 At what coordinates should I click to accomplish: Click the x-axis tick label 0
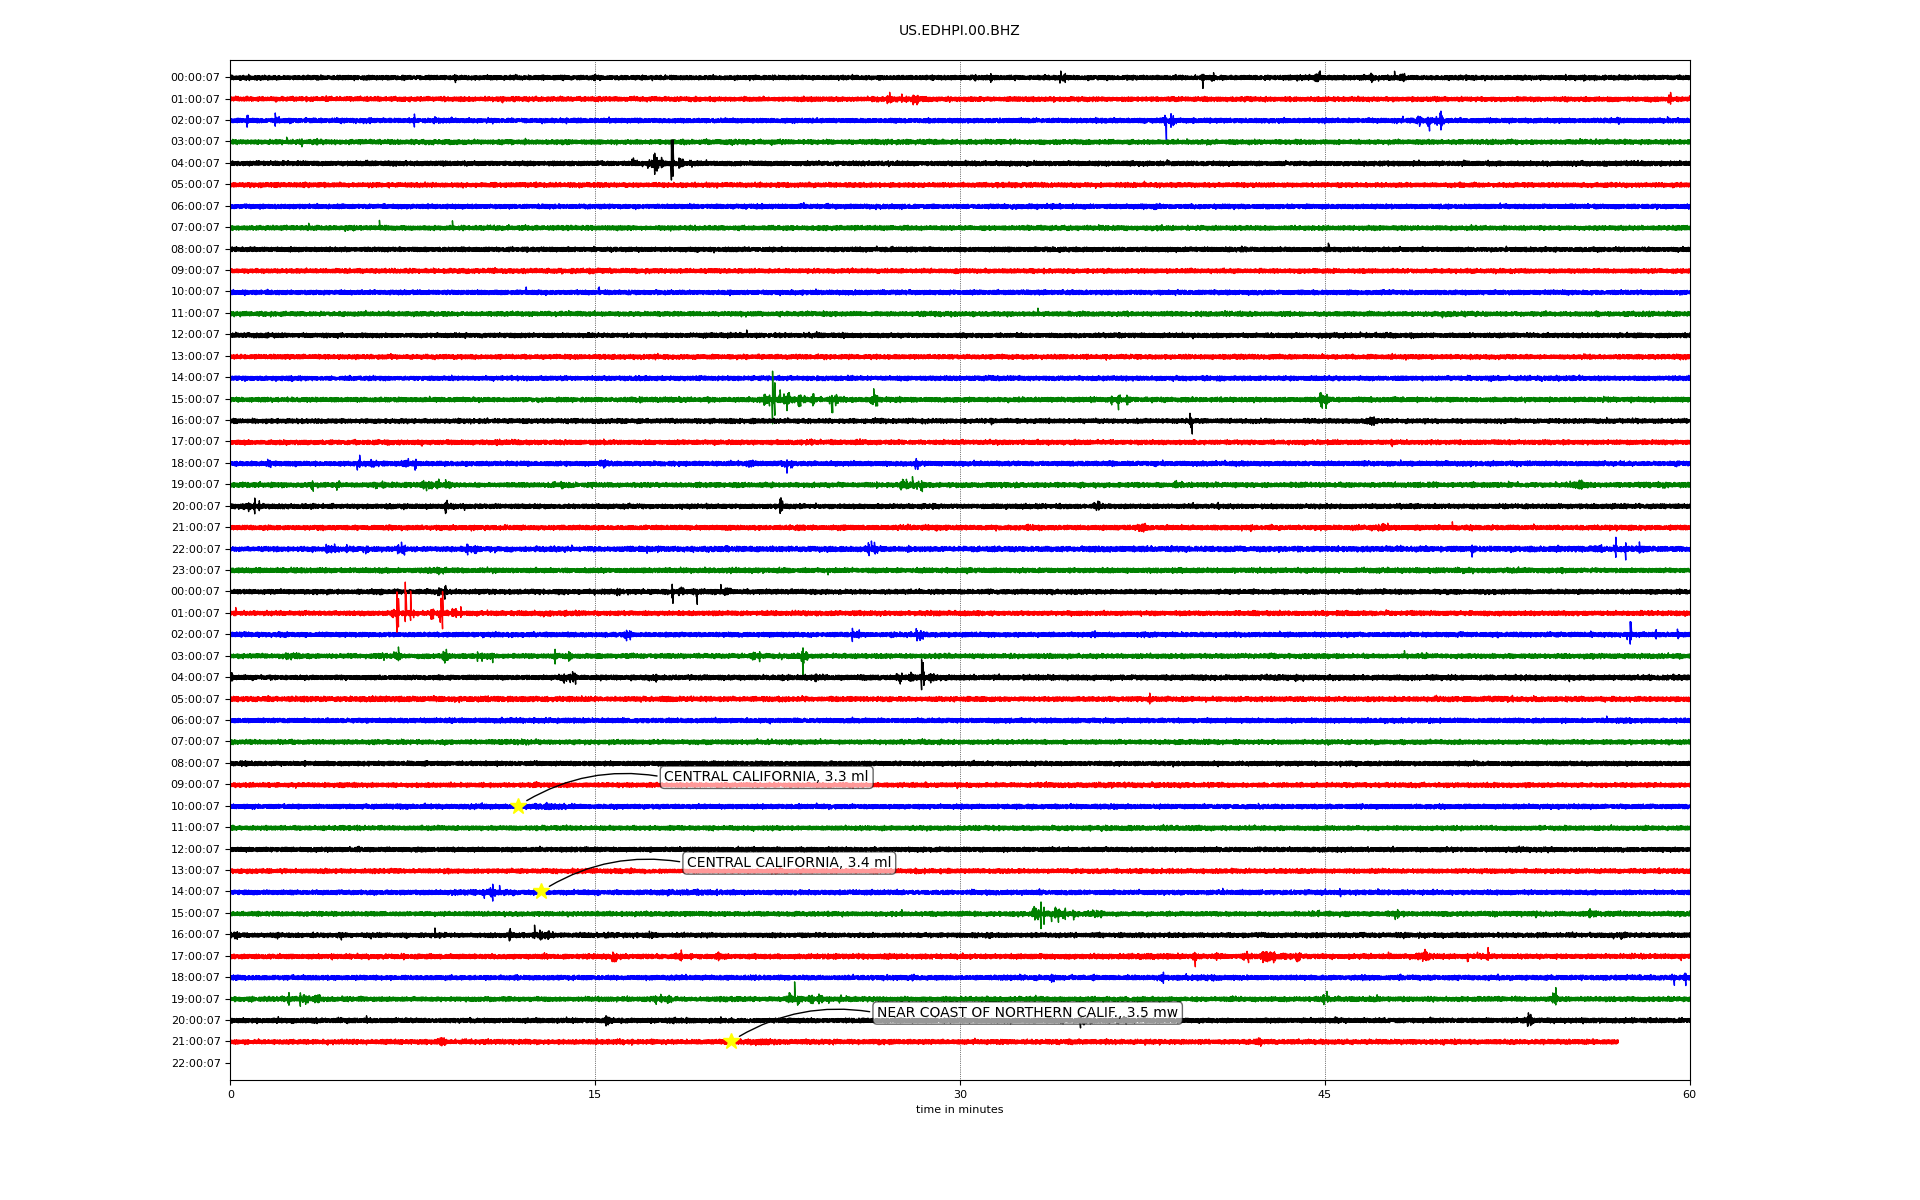(231, 1094)
